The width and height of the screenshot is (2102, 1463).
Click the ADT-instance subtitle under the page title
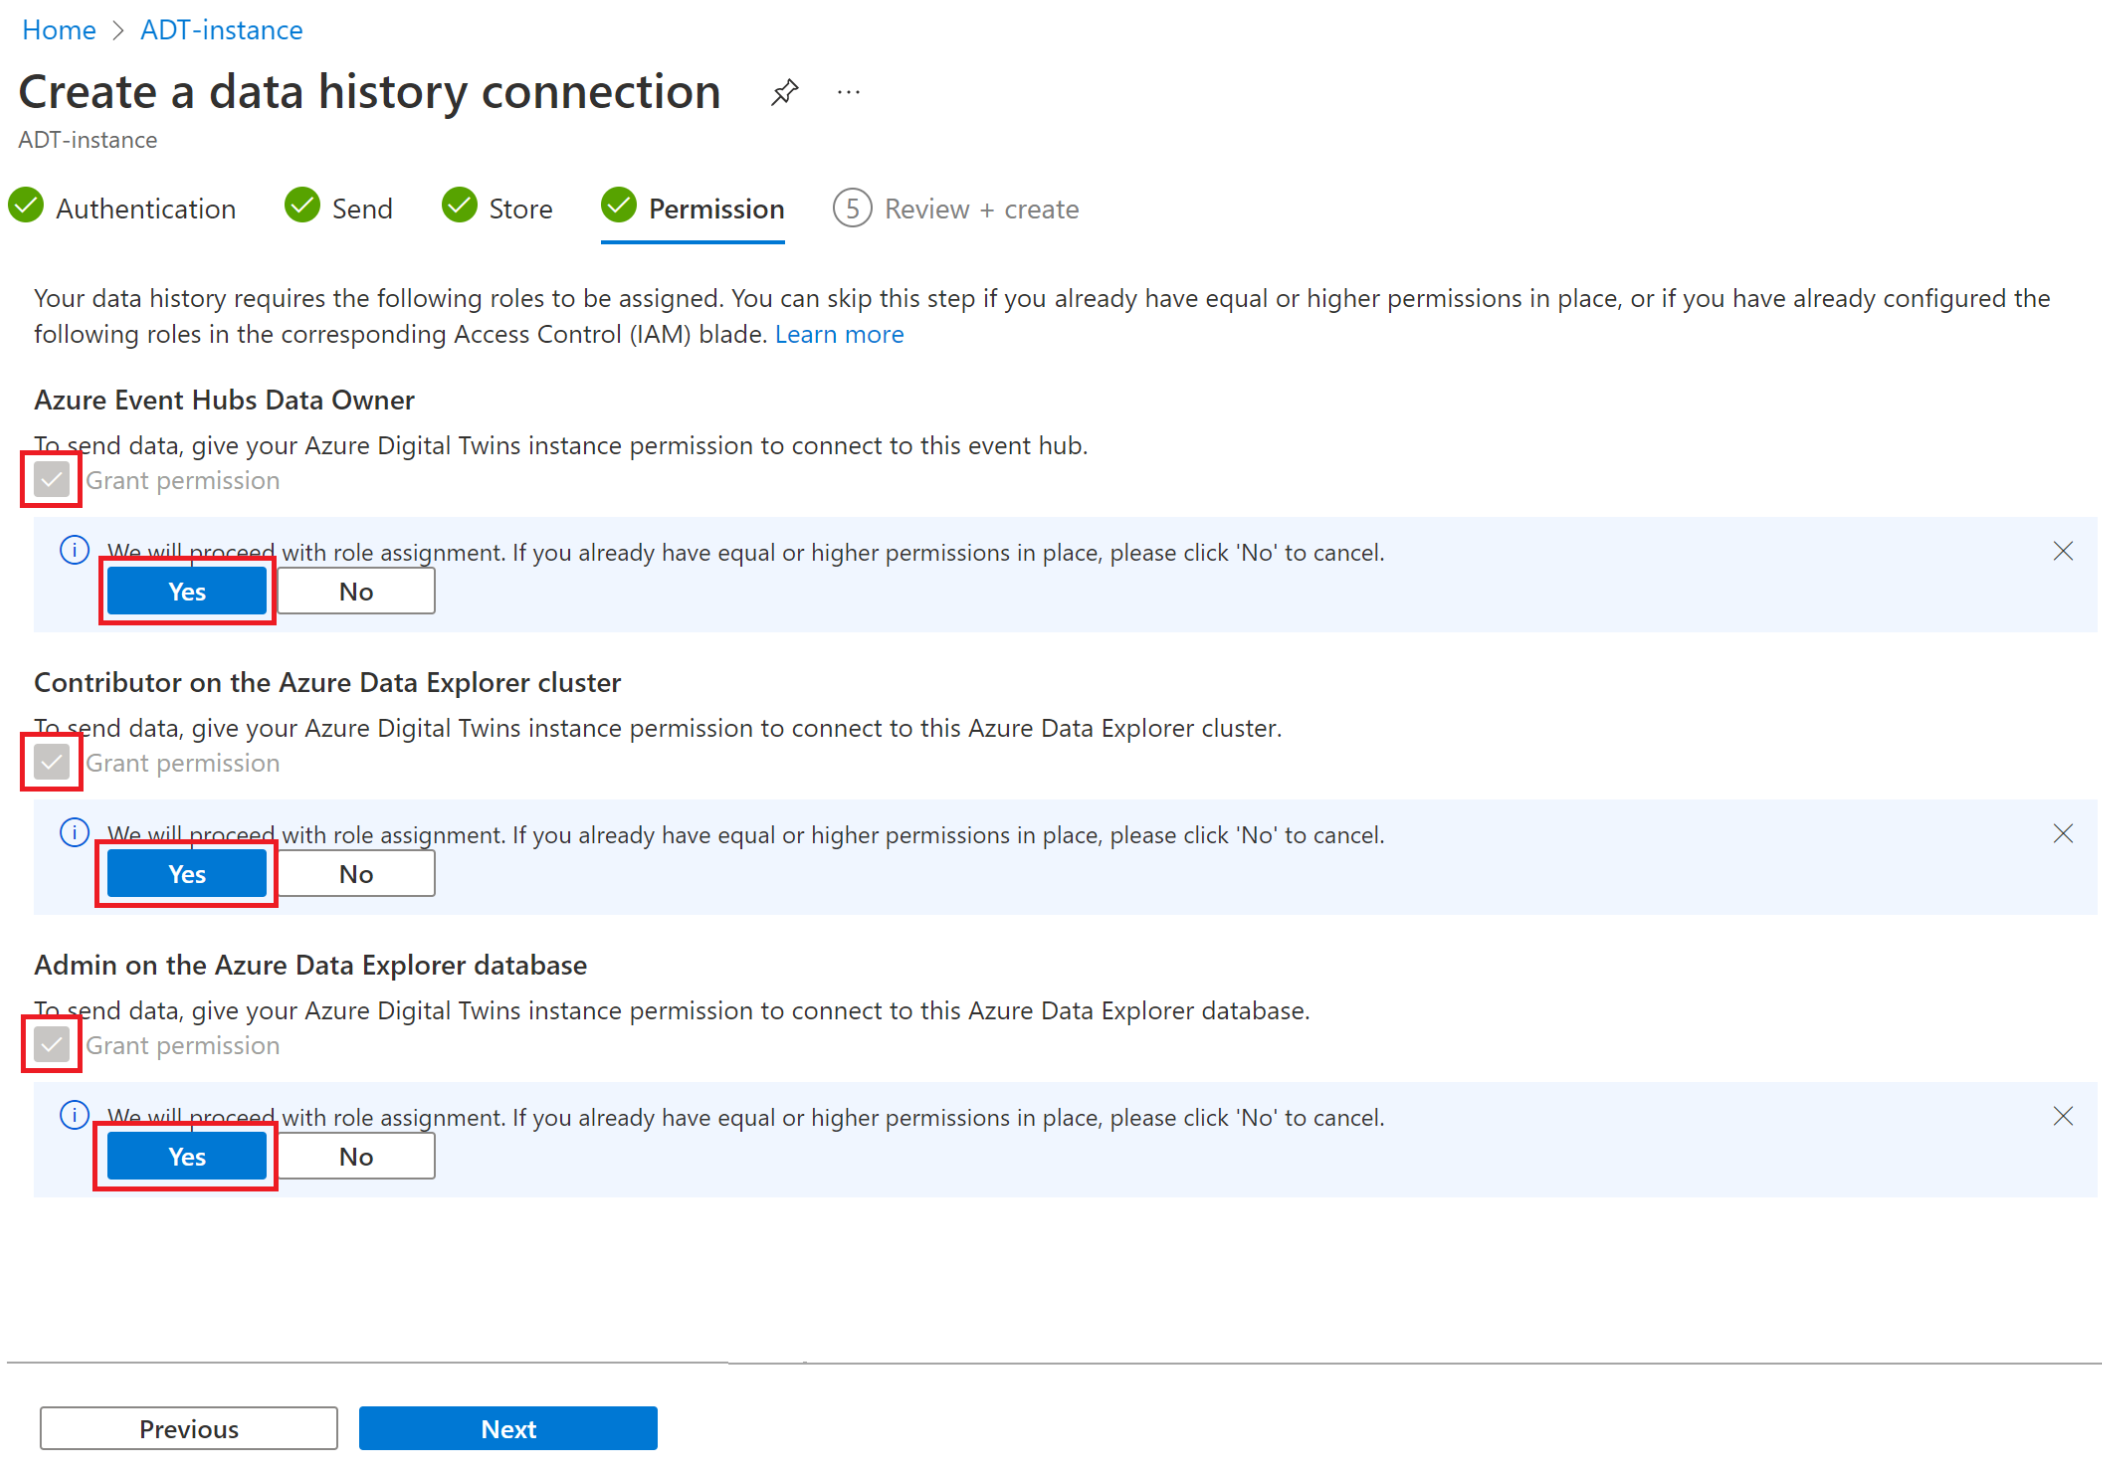(x=88, y=140)
